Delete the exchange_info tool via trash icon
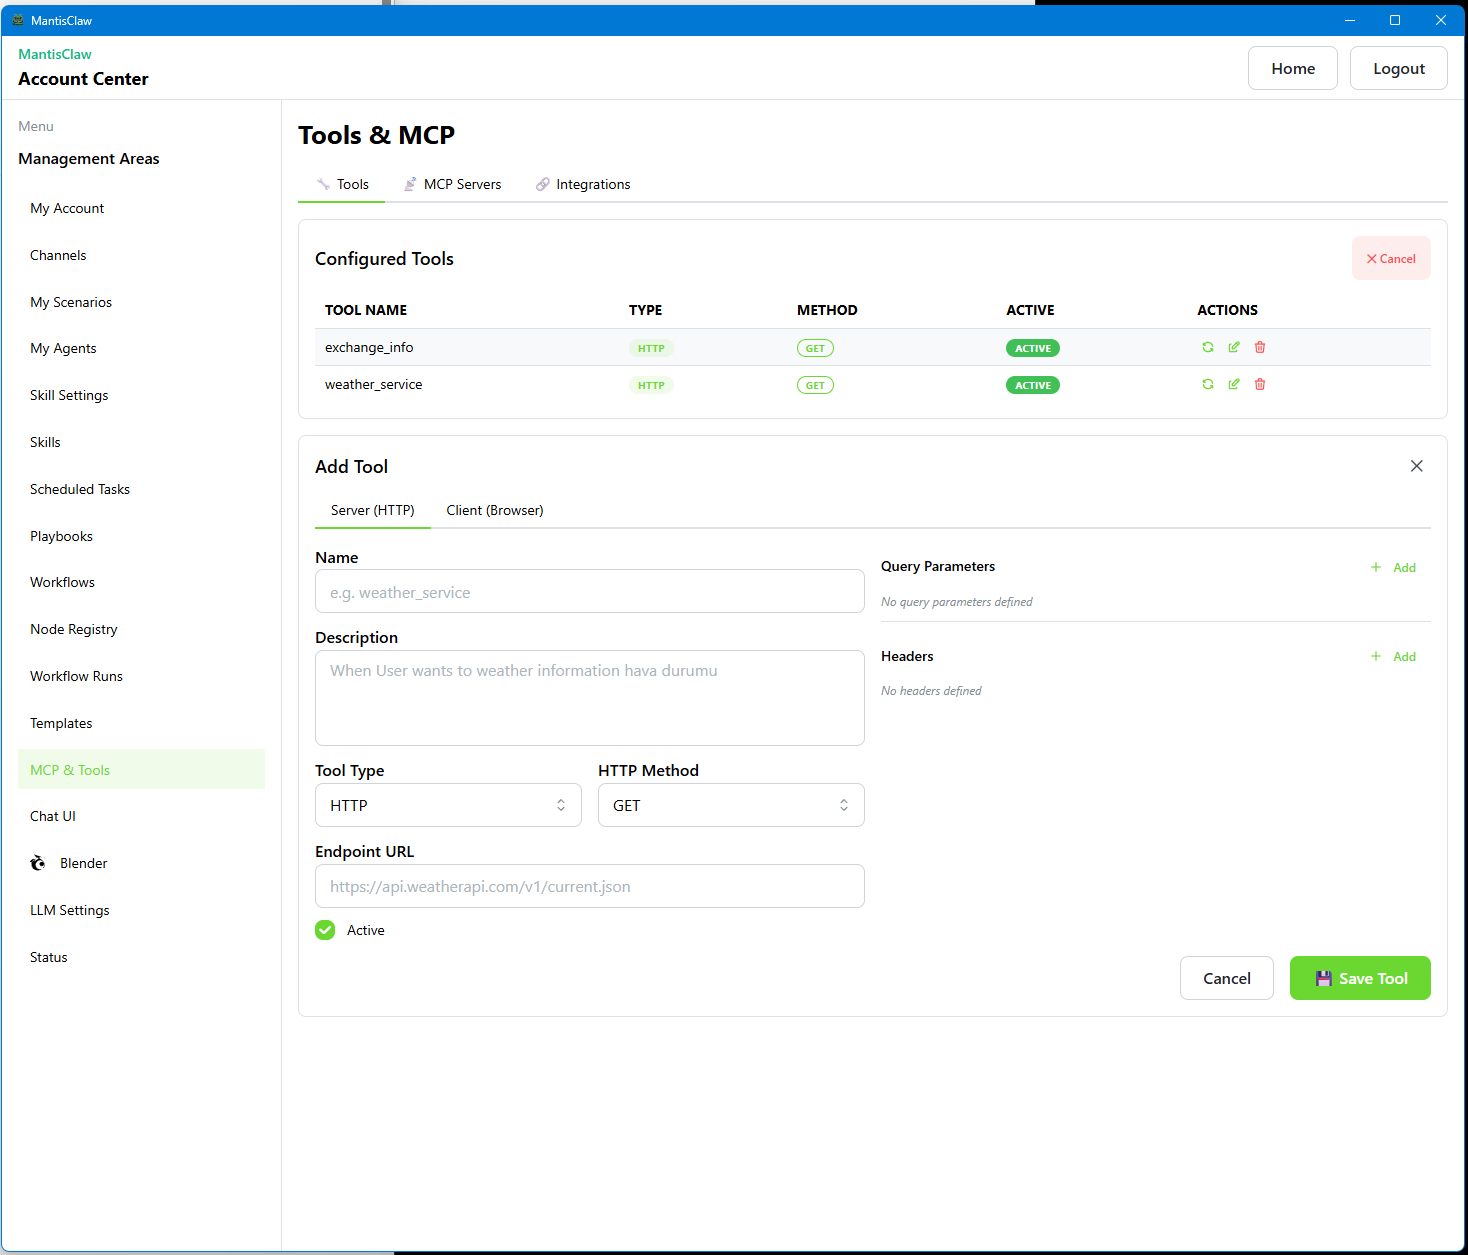The width and height of the screenshot is (1468, 1255). (x=1259, y=347)
